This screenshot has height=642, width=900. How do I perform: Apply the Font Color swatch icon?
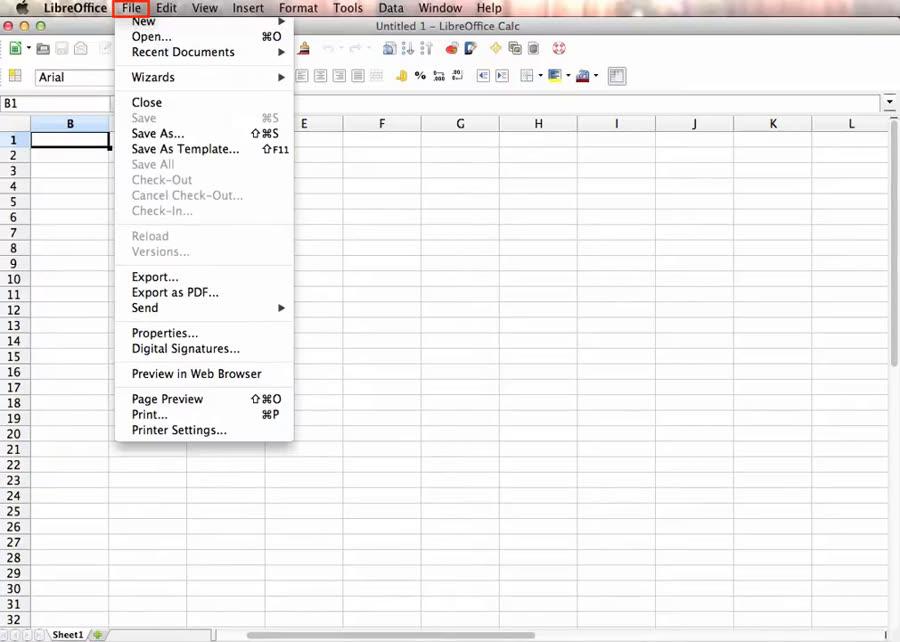tap(583, 76)
